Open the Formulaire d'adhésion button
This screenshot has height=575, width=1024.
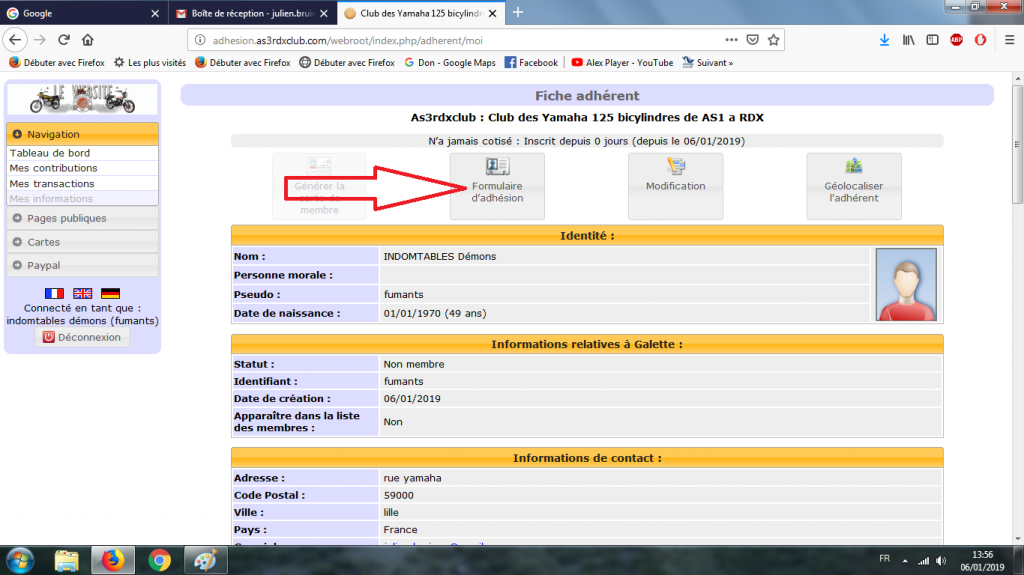497,185
